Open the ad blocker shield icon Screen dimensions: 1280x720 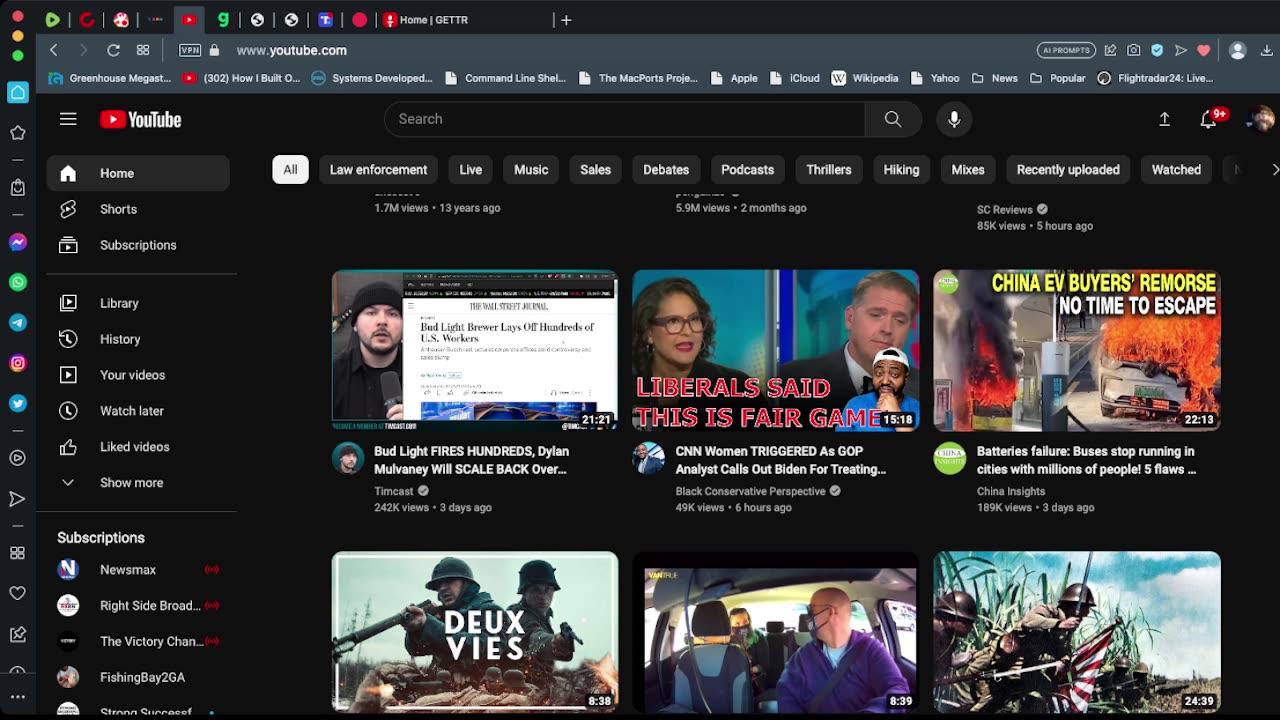[1157, 50]
